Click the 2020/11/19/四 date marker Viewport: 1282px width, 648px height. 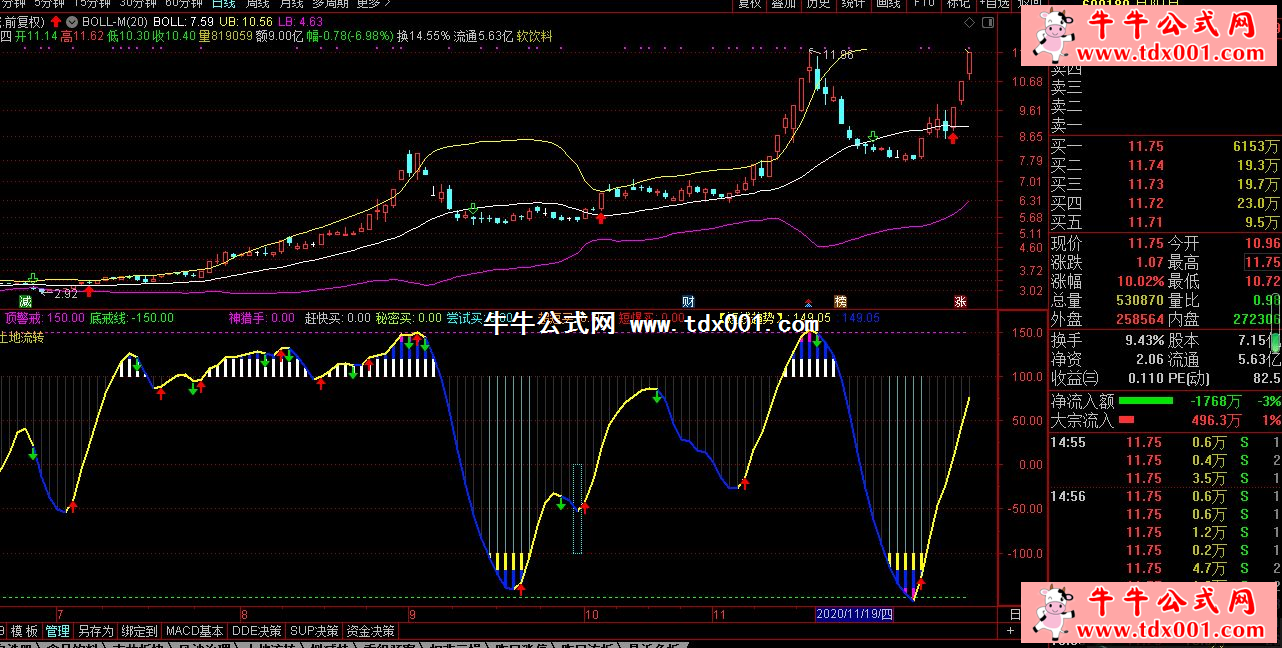tap(853, 614)
